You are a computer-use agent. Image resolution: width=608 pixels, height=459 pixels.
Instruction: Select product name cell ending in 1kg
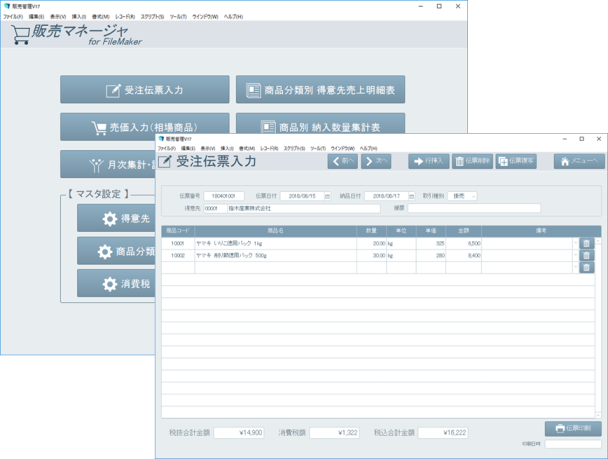[275, 243]
